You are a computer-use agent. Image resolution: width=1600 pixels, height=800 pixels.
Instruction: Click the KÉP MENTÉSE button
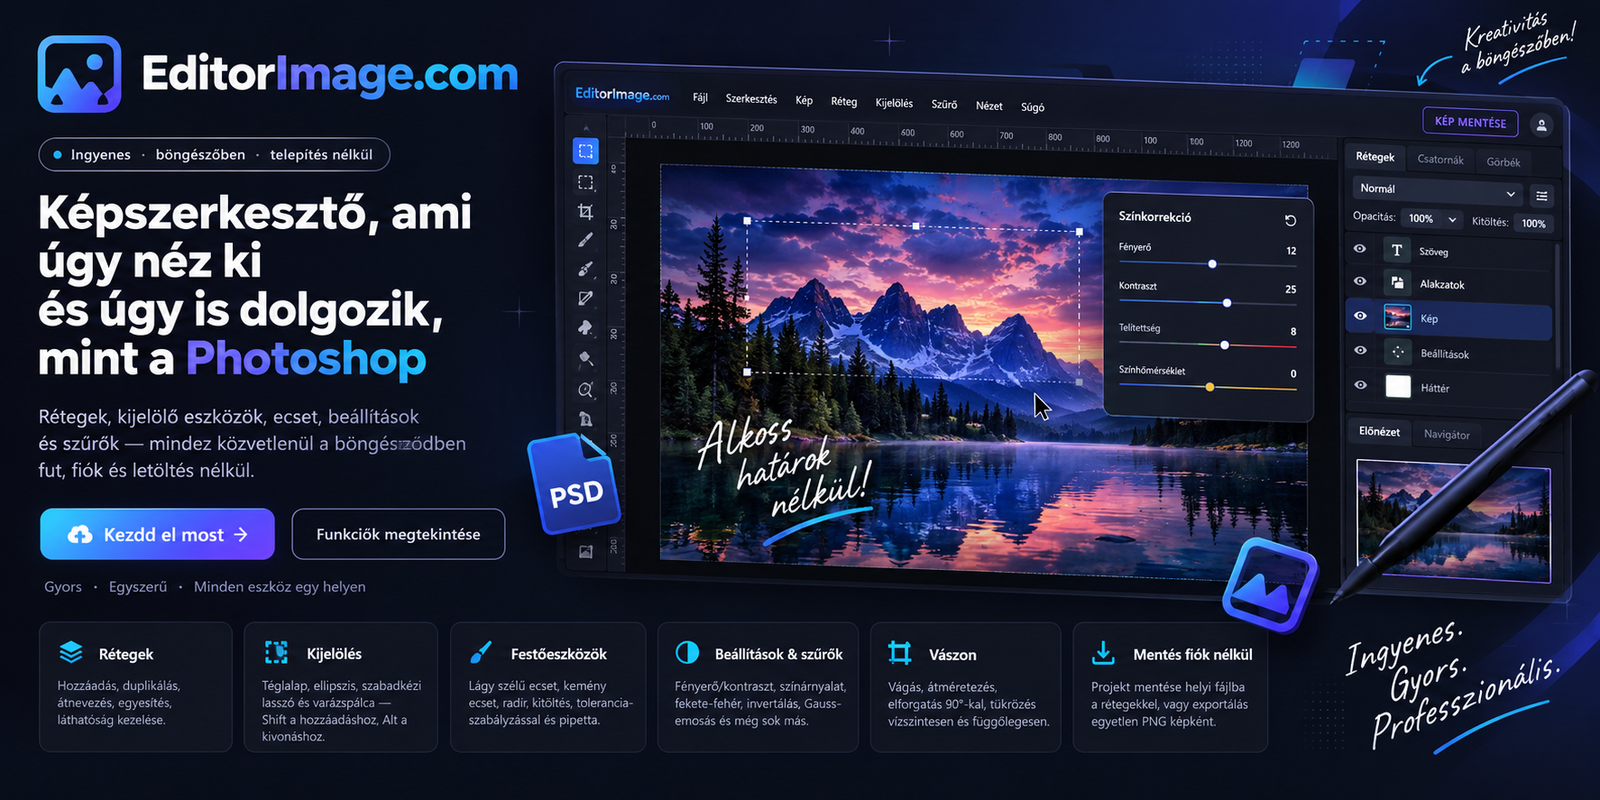pyautogui.click(x=1470, y=122)
